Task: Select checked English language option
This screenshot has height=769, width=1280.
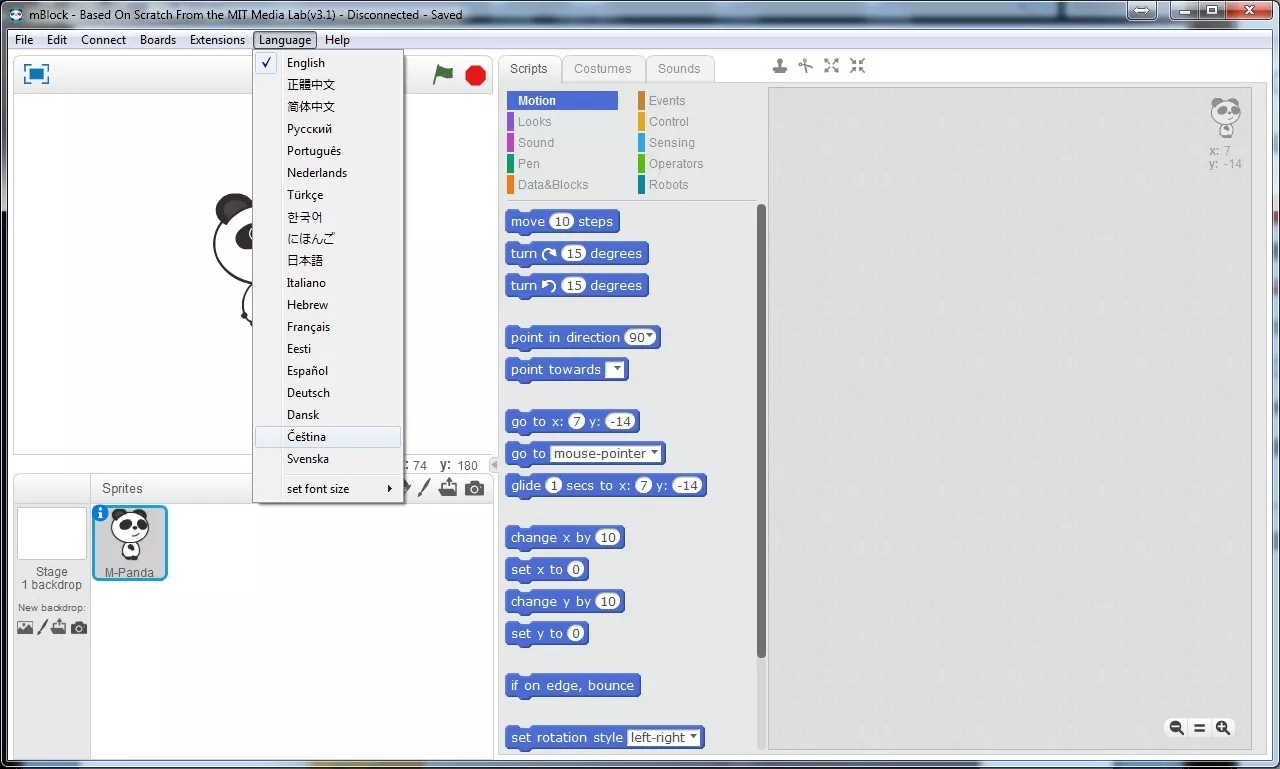Action: tap(329, 63)
